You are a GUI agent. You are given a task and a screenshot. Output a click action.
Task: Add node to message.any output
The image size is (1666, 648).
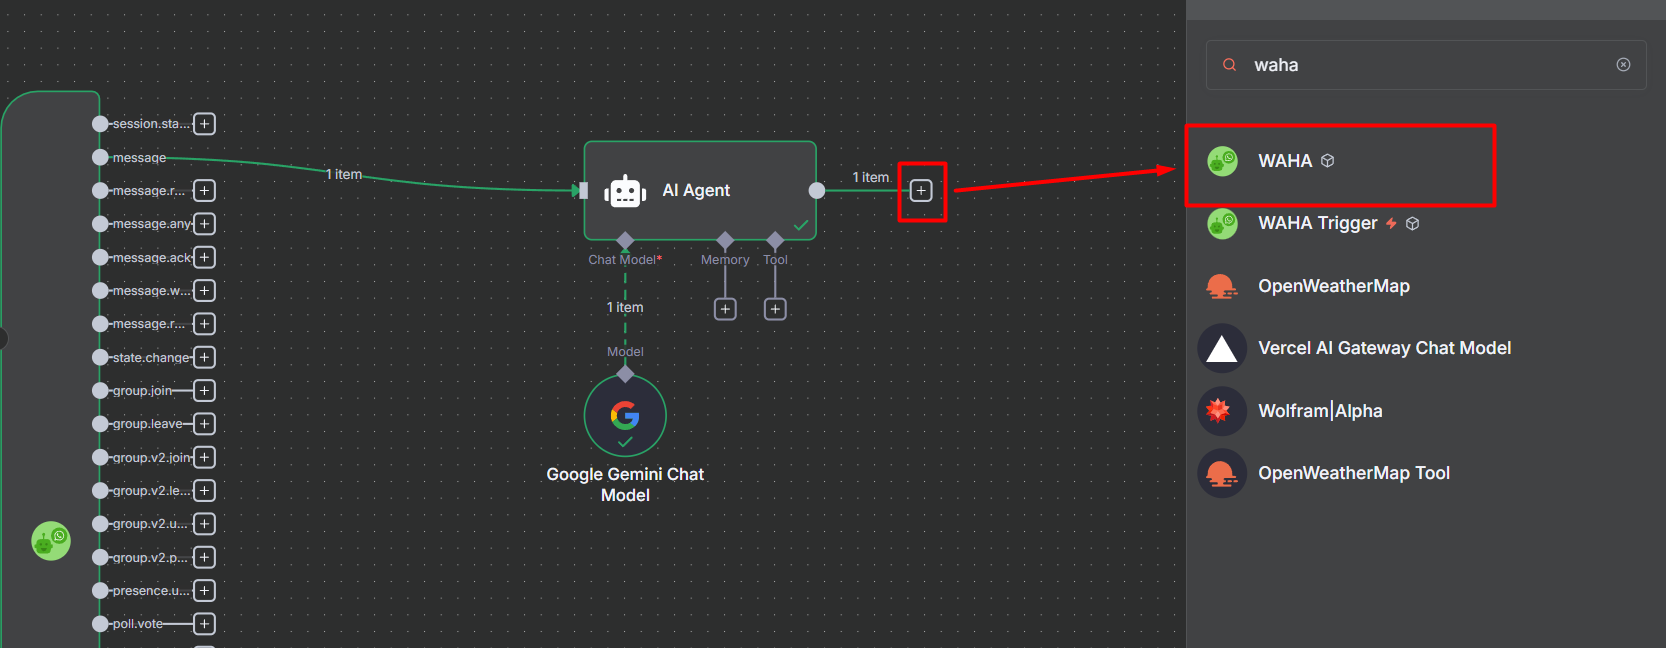click(x=204, y=224)
